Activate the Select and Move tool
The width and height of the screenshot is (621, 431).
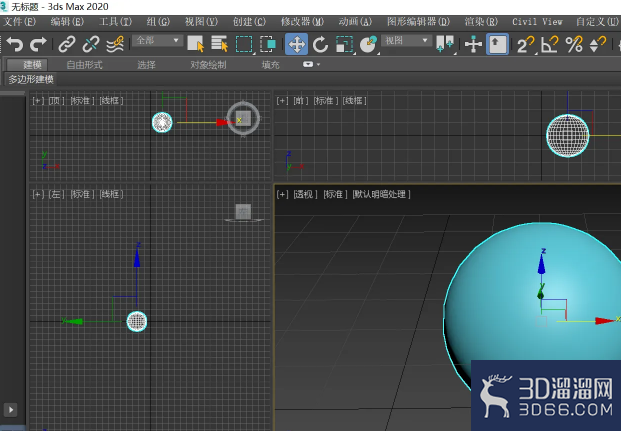point(296,44)
